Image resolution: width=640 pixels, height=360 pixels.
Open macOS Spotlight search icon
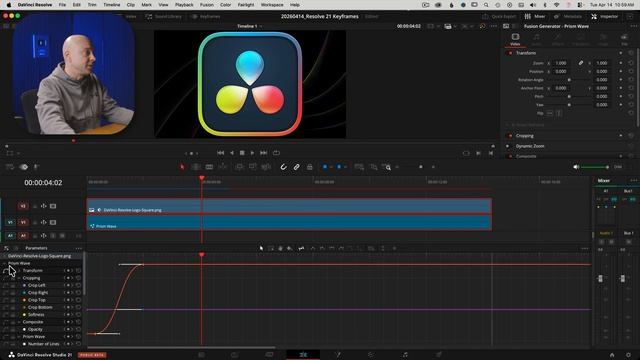486,5
